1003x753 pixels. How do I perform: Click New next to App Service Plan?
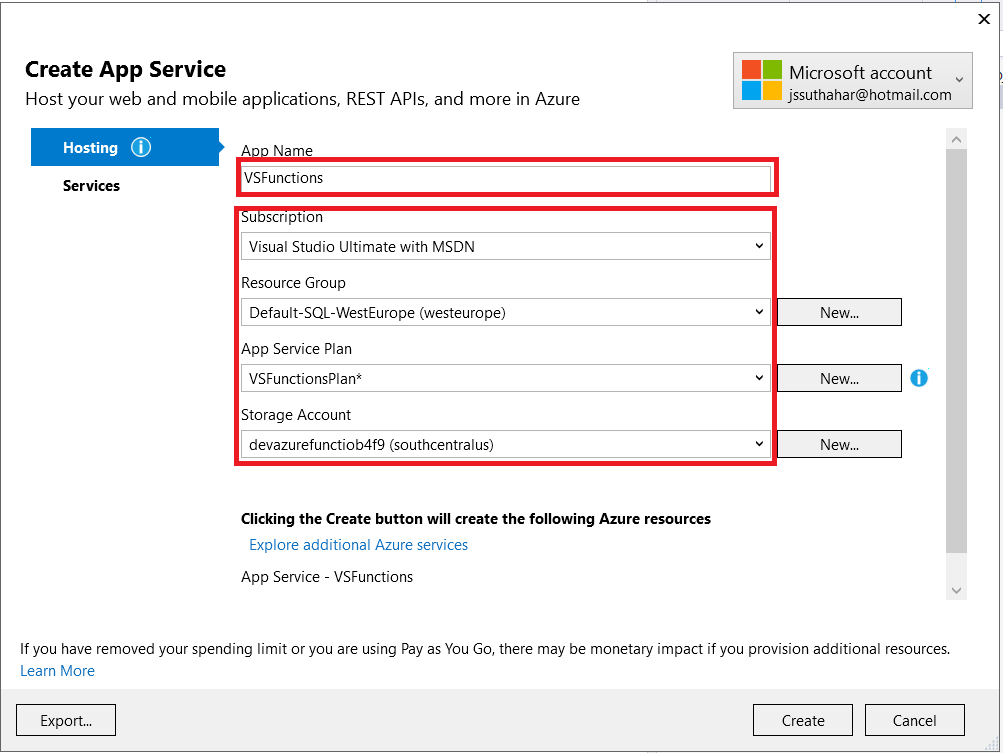[839, 378]
